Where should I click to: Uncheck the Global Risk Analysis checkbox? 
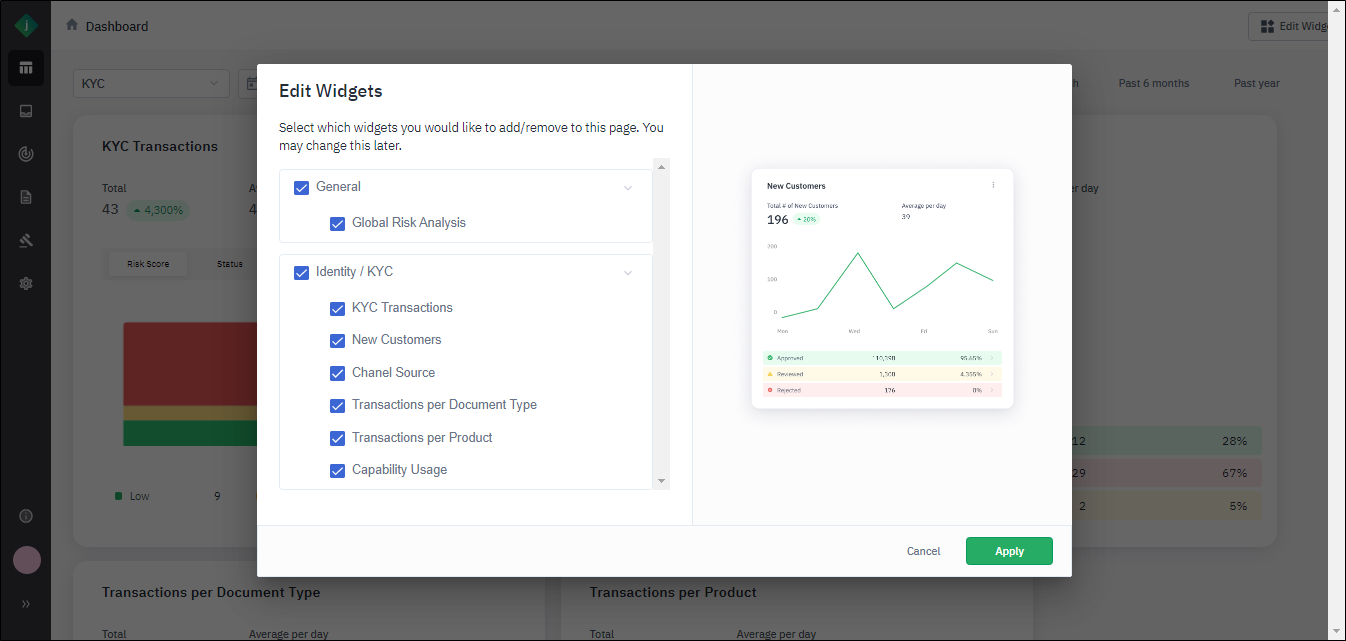click(338, 223)
